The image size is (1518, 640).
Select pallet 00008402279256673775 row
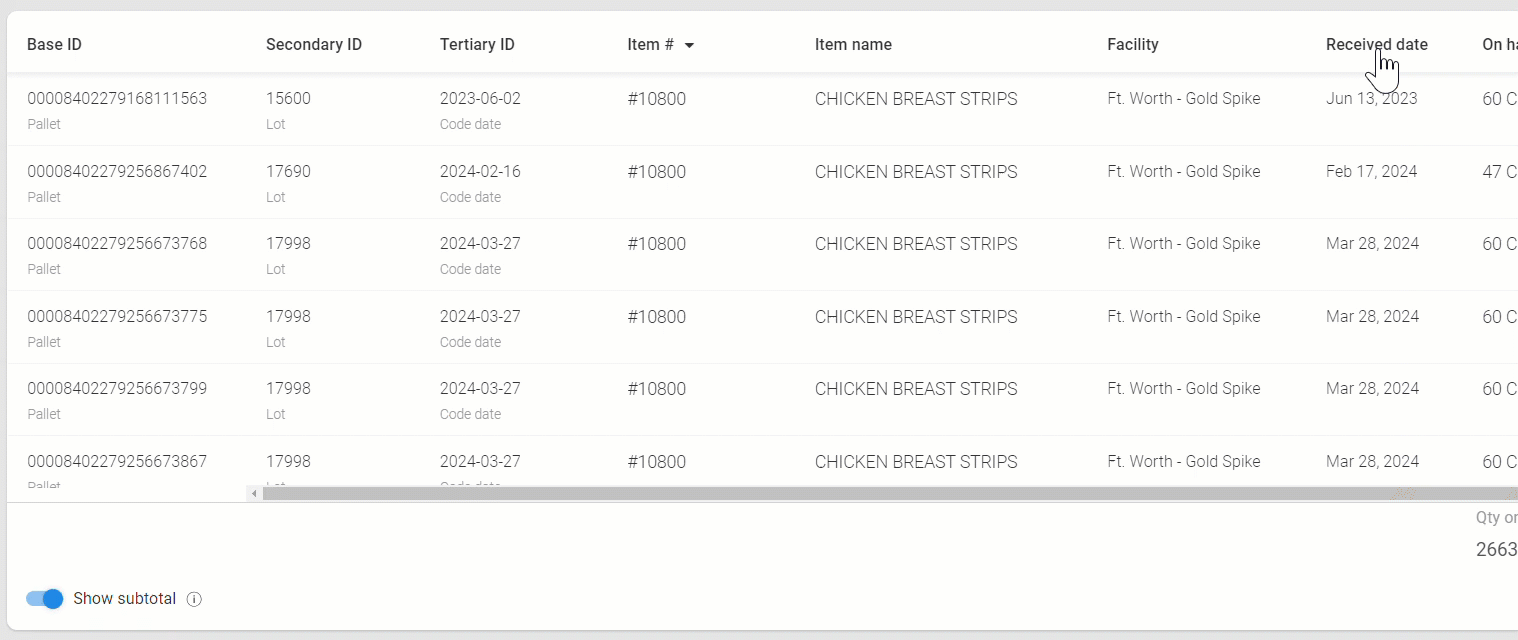(762, 327)
